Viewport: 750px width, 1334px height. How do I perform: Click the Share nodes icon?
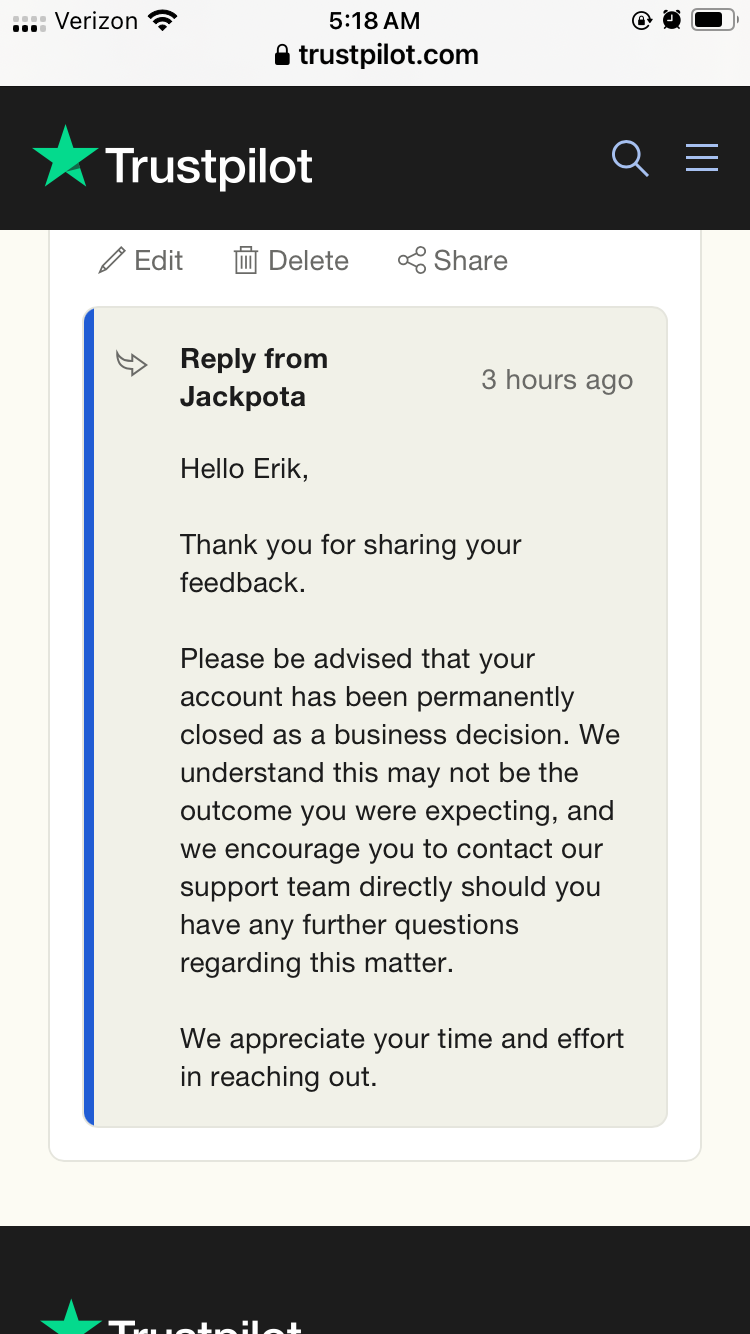[411, 260]
